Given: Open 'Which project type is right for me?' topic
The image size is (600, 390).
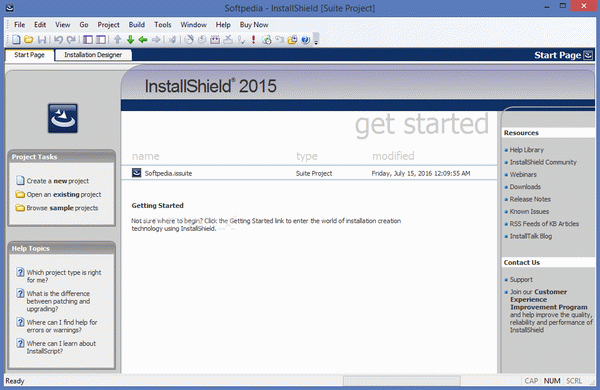Looking at the screenshot, I should pyautogui.click(x=64, y=276).
